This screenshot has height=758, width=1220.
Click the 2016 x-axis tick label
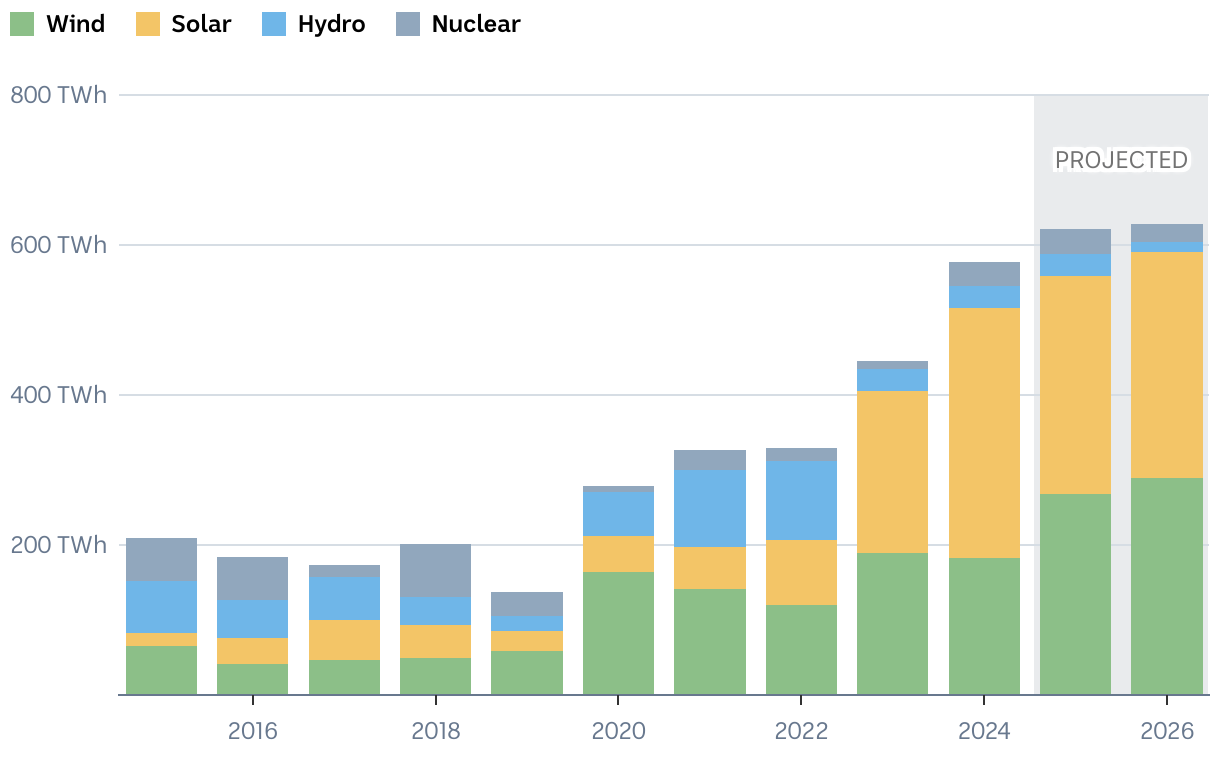pyautogui.click(x=253, y=731)
